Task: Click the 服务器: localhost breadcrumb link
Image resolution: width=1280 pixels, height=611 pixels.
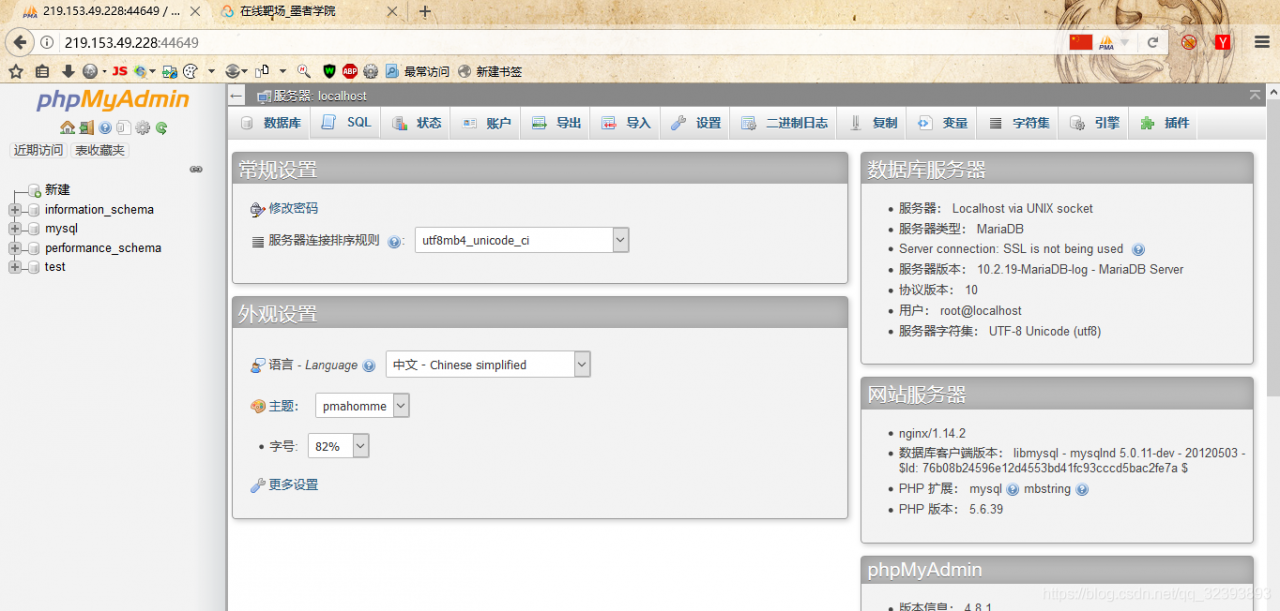Action: 320,96
